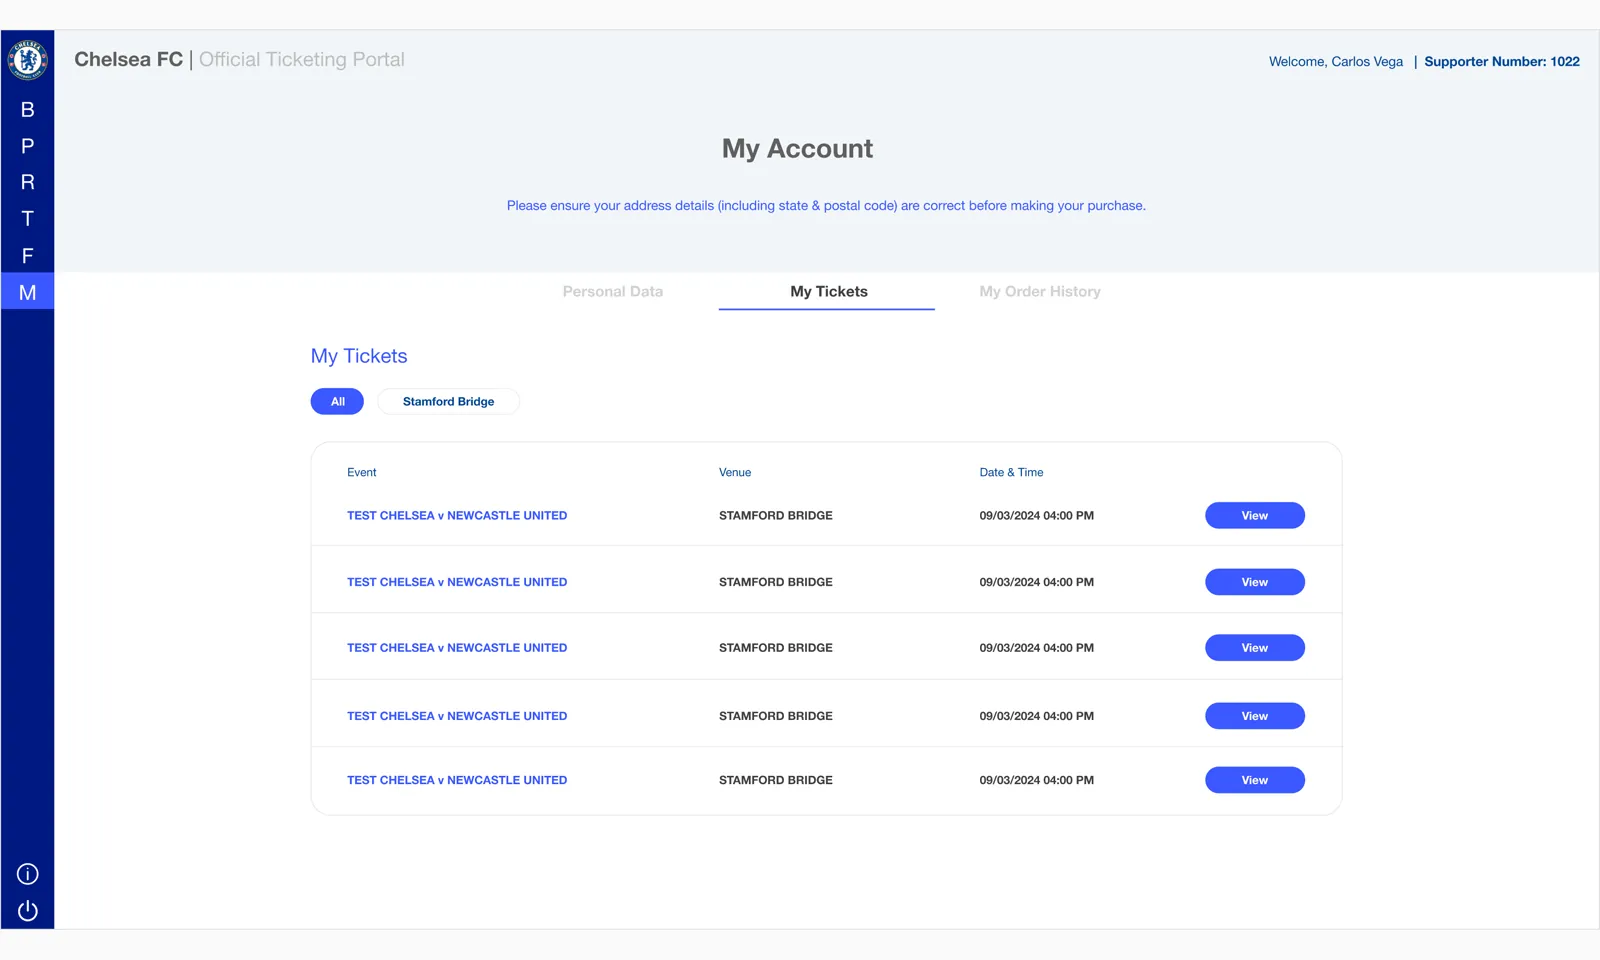Image resolution: width=1600 pixels, height=960 pixels.
Task: Click the Welcome, Carlos Vega text
Action: [x=1336, y=62]
